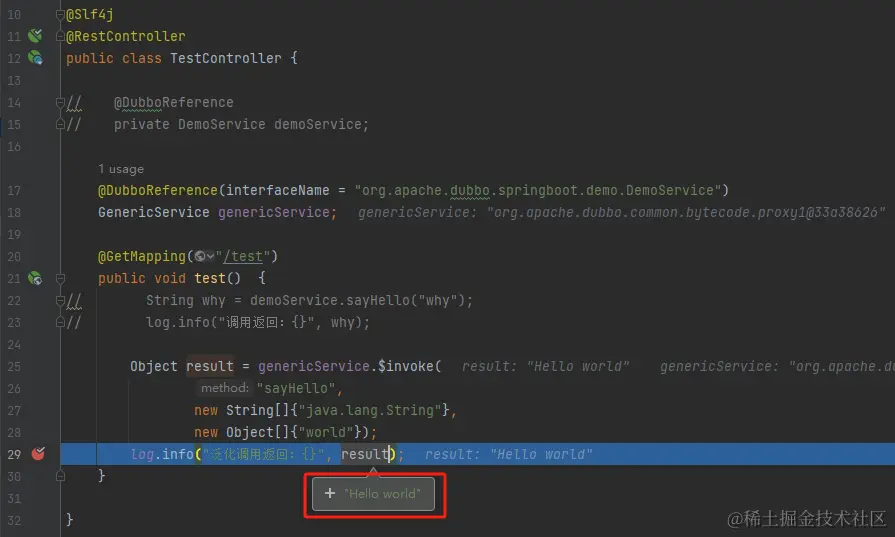Click the genericService field name on line 18
895x537 pixels.
coord(273,212)
